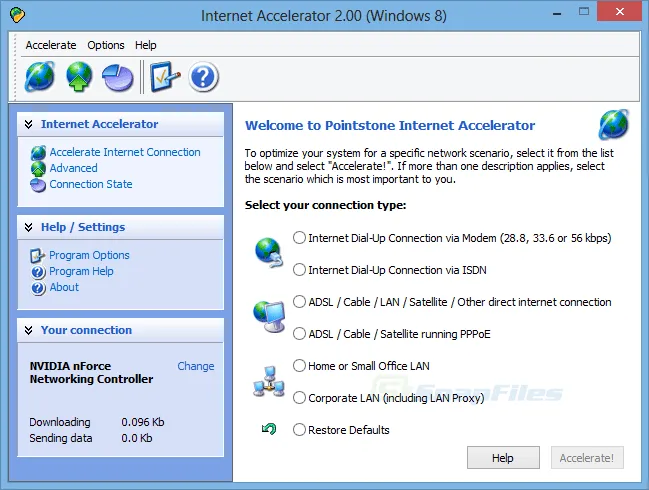Open the About link

[x=64, y=287]
